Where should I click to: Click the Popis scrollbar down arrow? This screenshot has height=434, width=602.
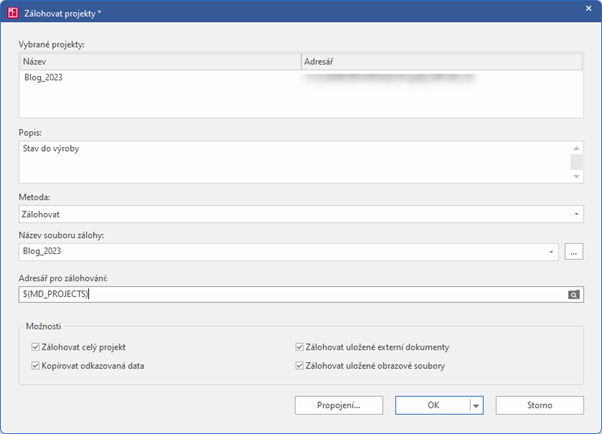tap(576, 178)
